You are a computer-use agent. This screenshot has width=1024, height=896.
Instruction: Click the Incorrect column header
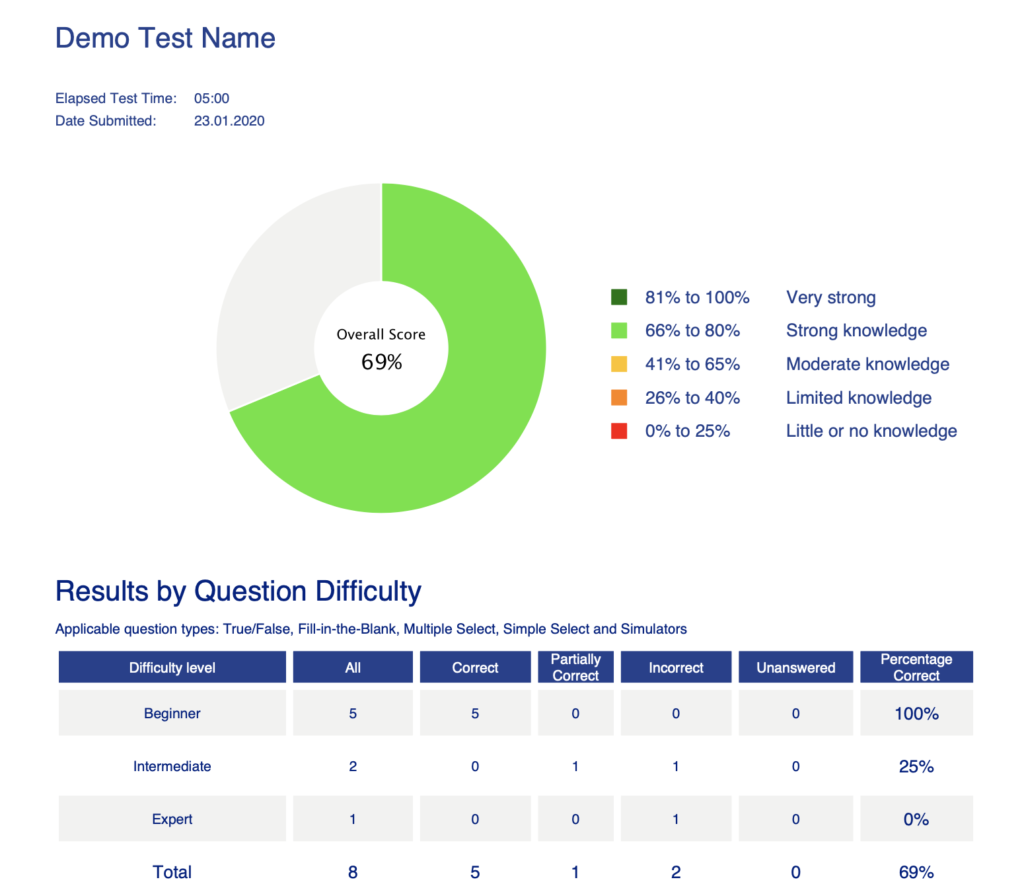coord(676,667)
